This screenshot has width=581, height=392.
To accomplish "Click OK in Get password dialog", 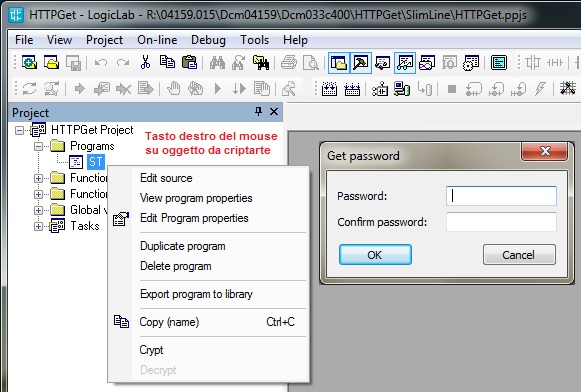I will click(375, 255).
